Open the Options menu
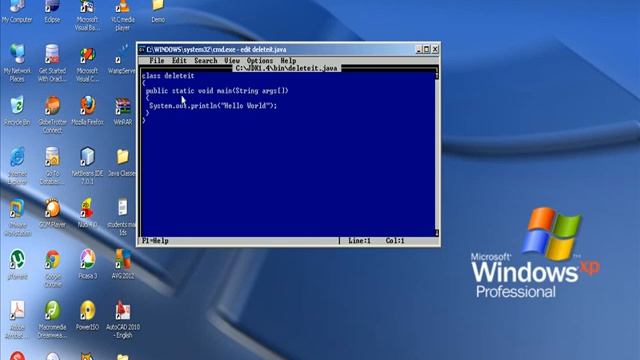 click(x=260, y=60)
